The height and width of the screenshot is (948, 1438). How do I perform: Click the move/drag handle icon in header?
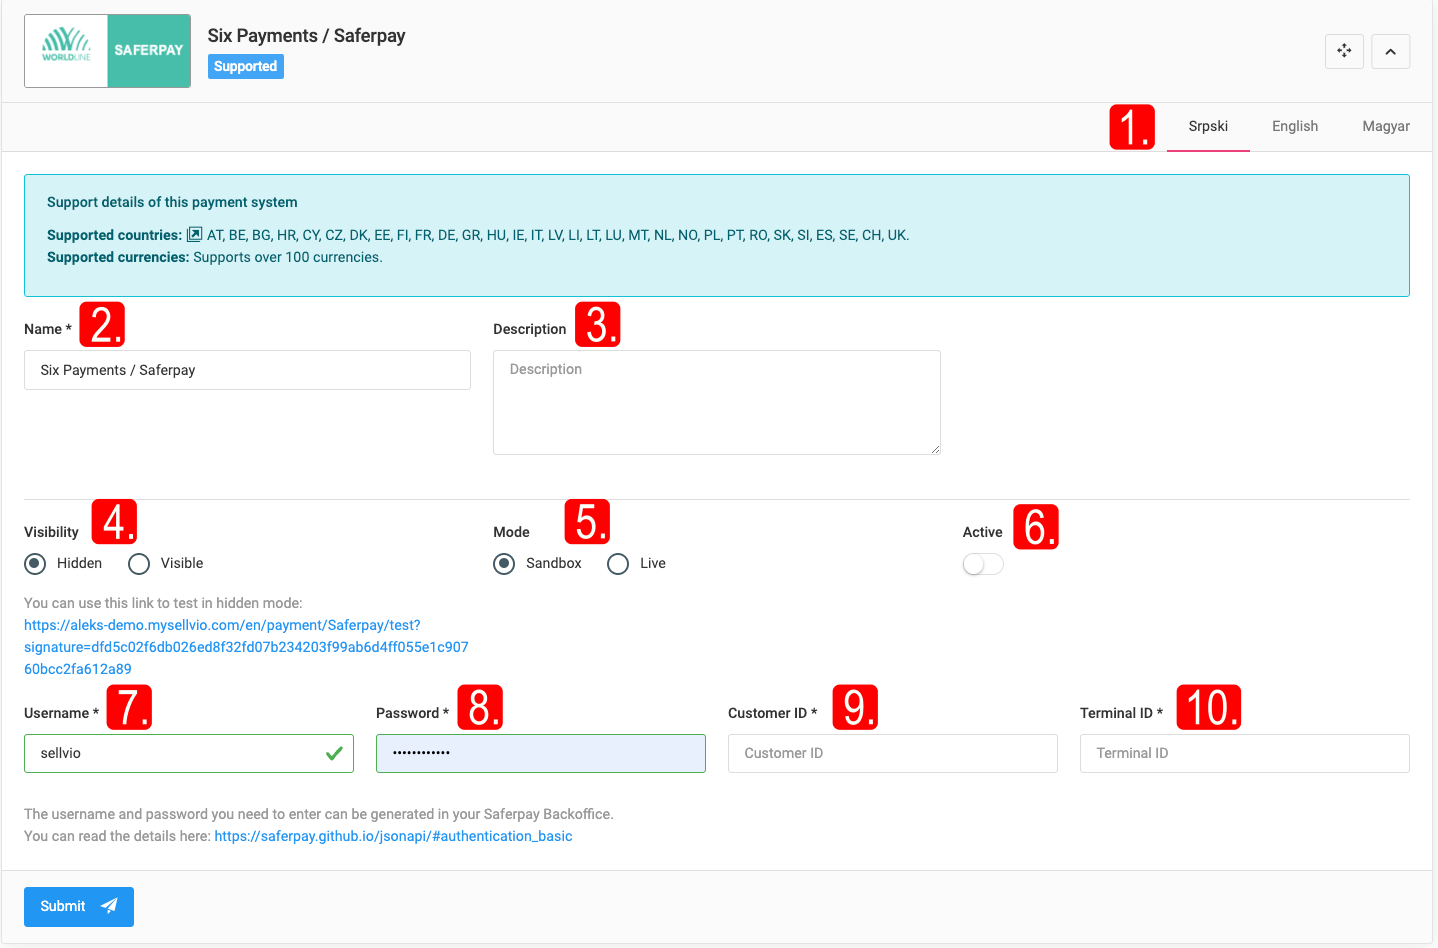click(1344, 51)
